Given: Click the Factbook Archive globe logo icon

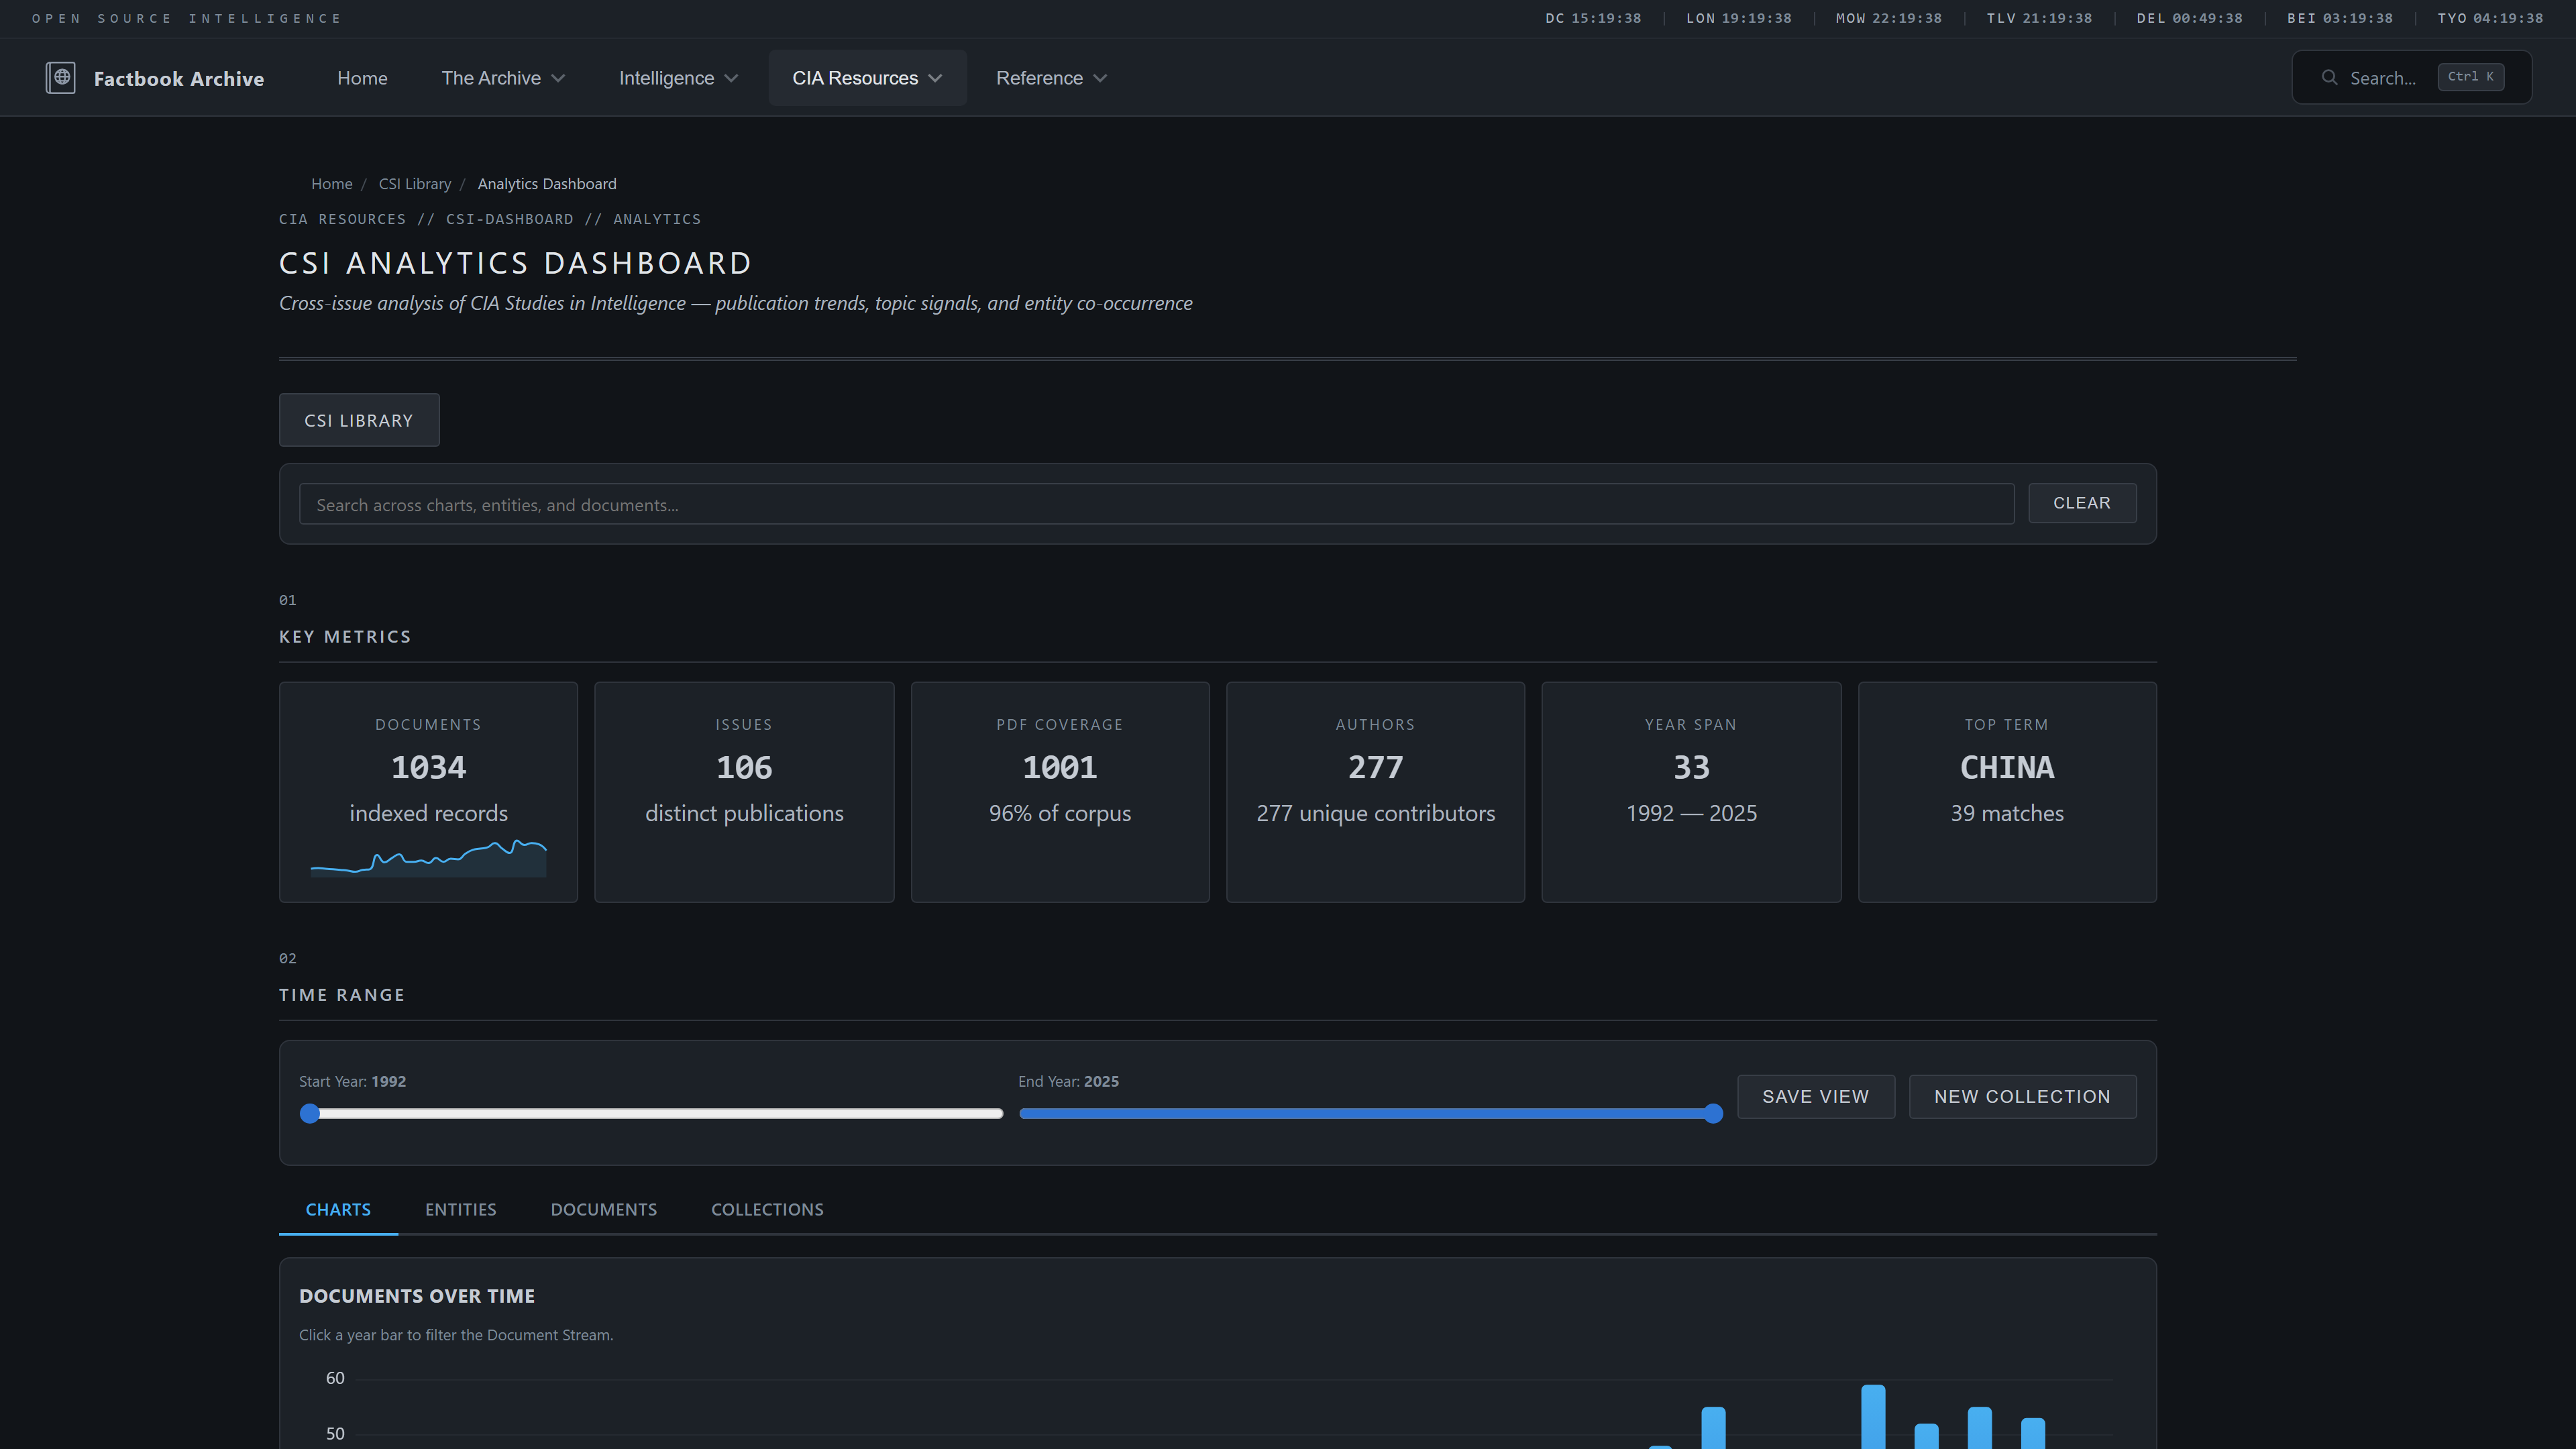Looking at the screenshot, I should pos(61,77).
